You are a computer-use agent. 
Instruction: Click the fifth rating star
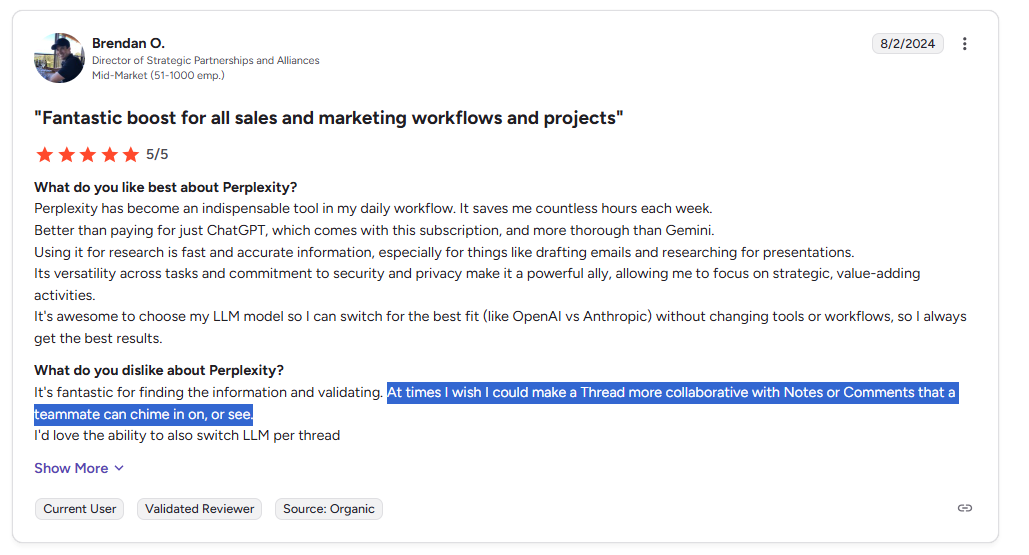[x=131, y=155]
